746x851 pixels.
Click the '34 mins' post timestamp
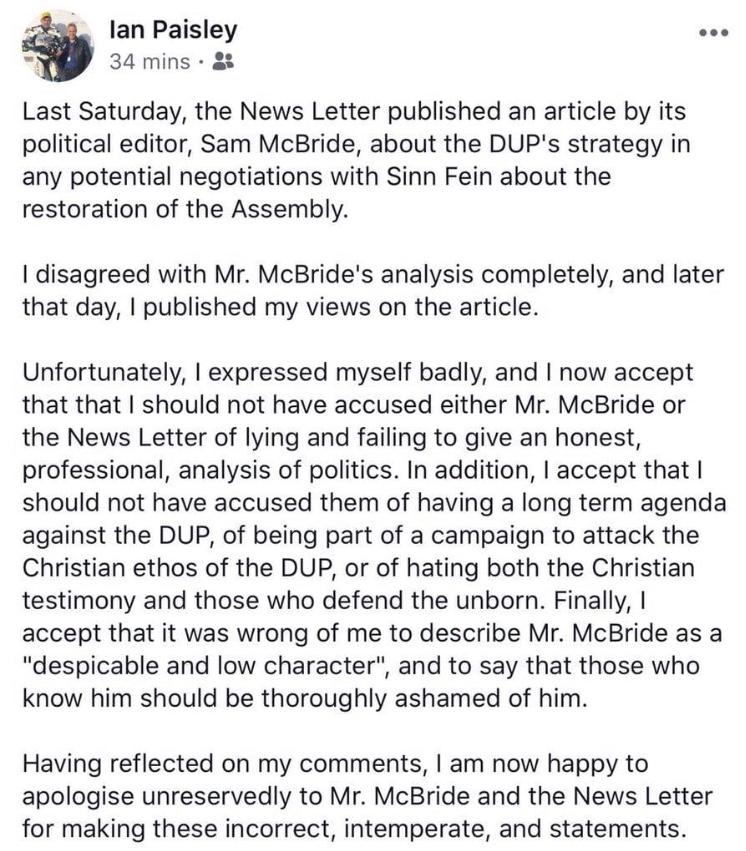click(x=150, y=62)
